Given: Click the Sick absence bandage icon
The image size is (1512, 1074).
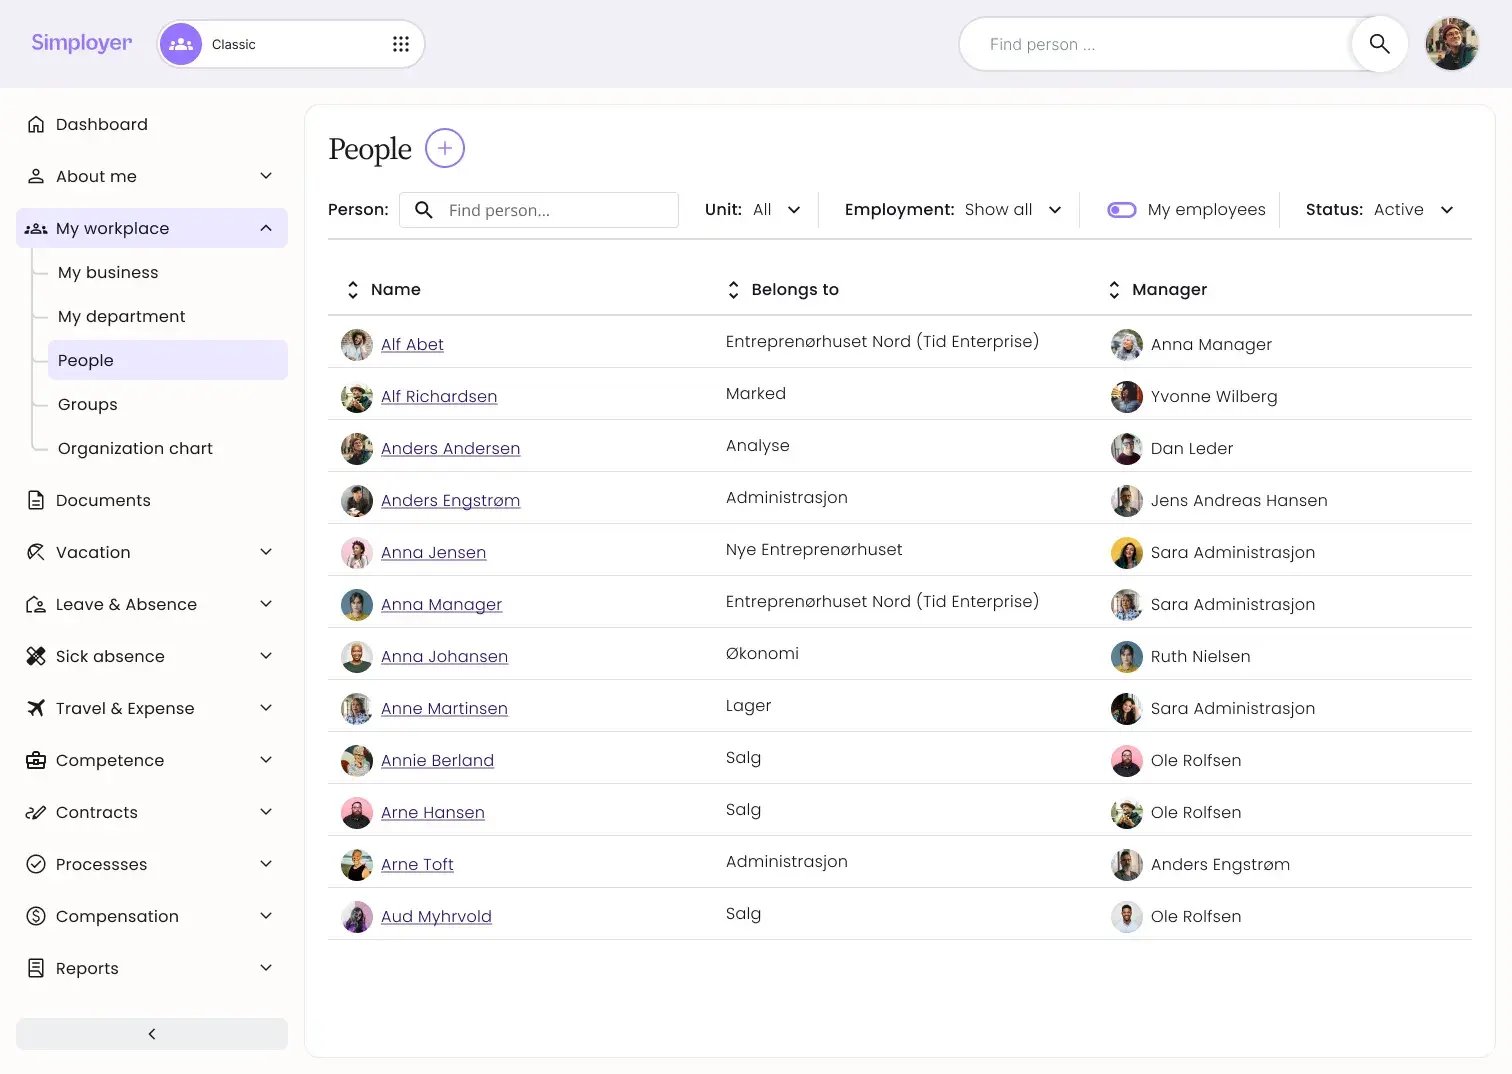Looking at the screenshot, I should pos(36,656).
